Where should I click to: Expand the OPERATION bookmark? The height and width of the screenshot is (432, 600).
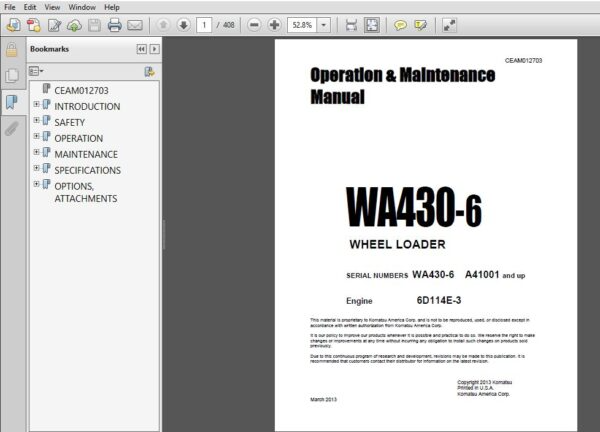[36, 136]
